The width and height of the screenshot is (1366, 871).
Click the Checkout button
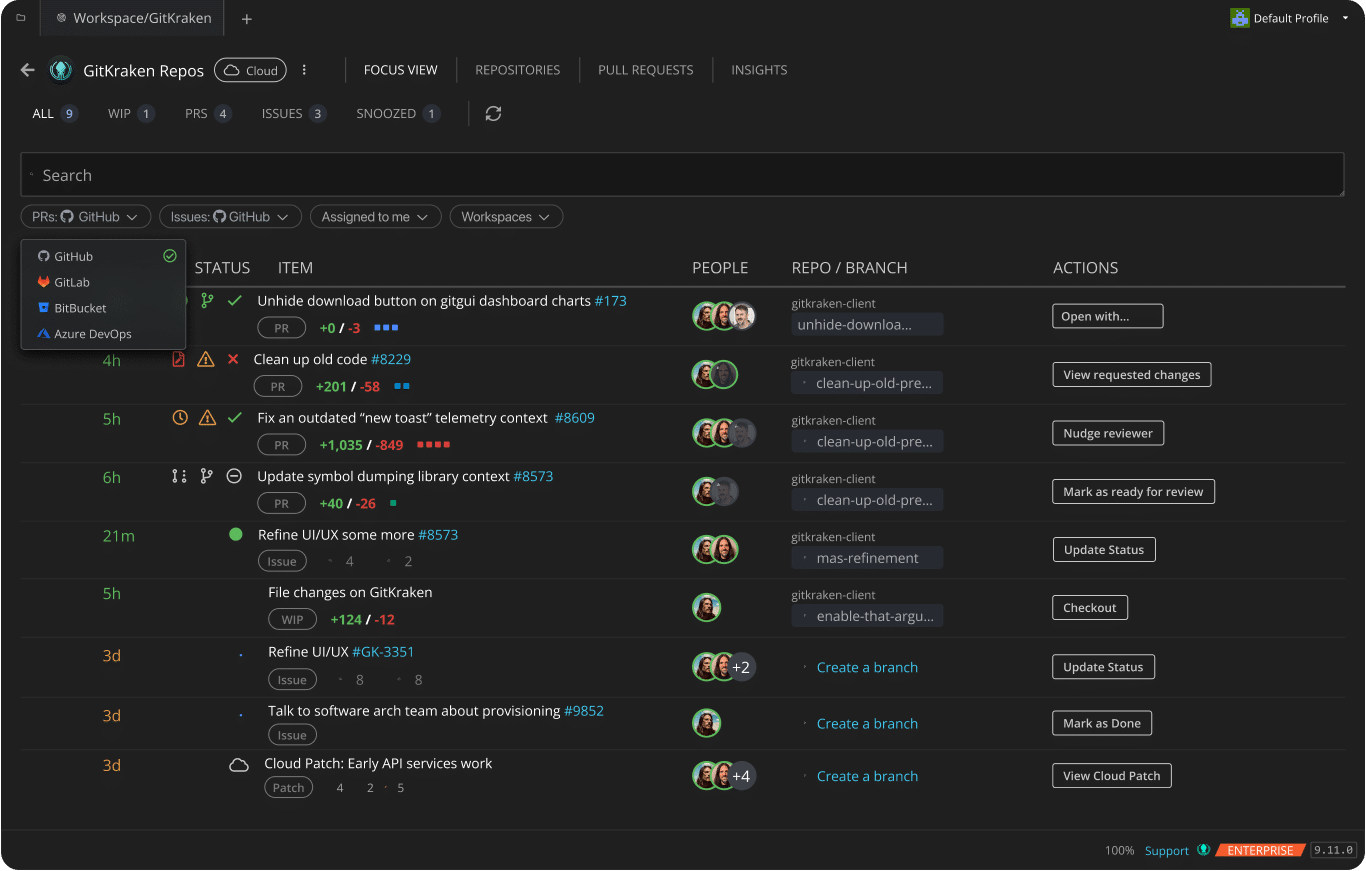pos(1089,608)
